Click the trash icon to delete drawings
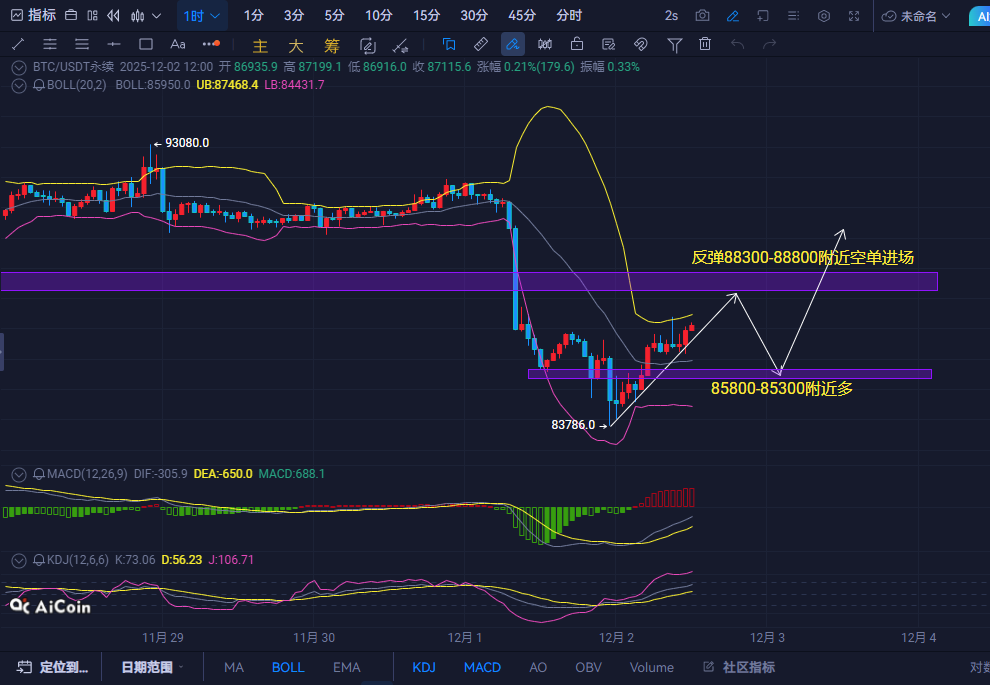The image size is (990, 685). 705,44
